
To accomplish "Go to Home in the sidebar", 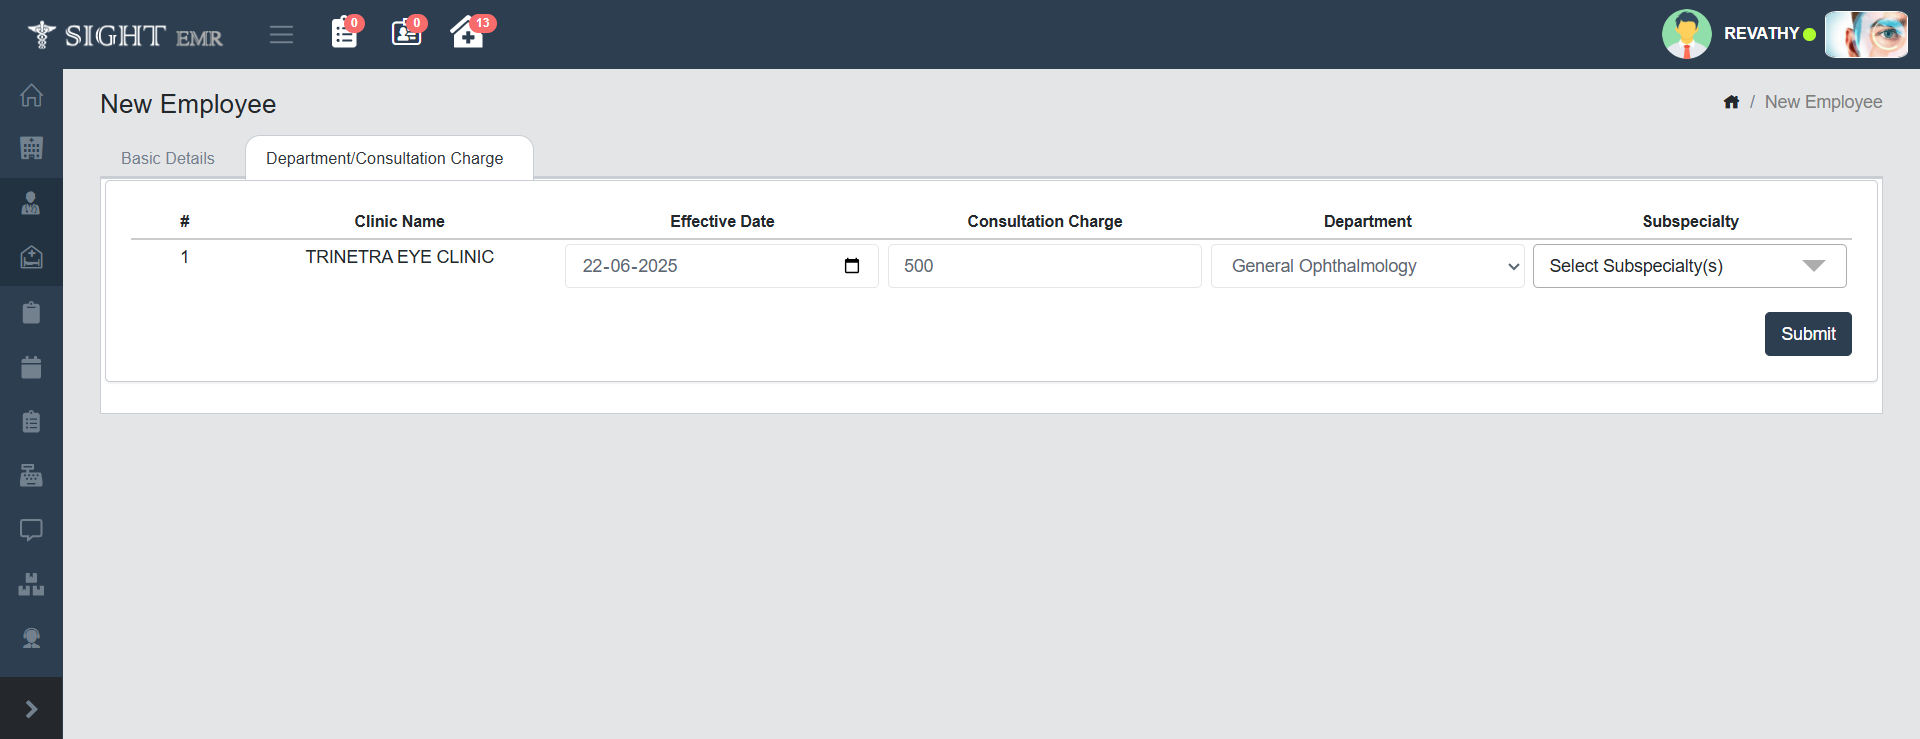I will (31, 95).
